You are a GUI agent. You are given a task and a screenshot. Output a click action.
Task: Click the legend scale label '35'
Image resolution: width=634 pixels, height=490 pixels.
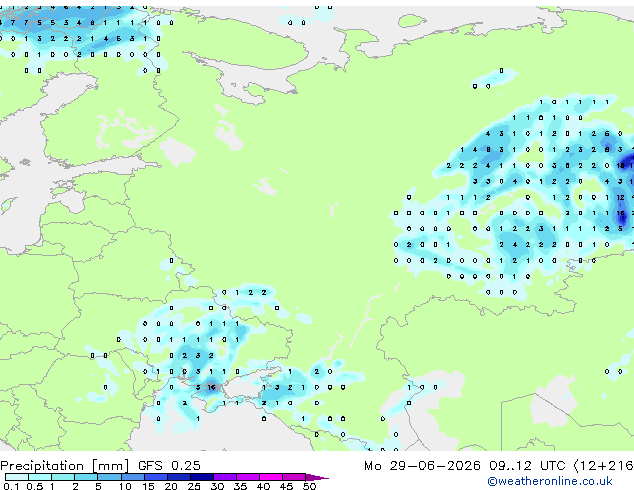[x=241, y=486]
